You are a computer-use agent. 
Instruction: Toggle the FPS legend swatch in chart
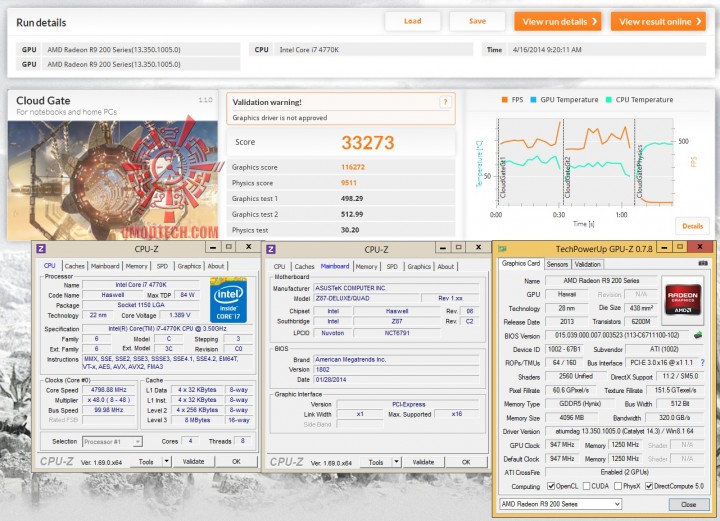click(x=504, y=100)
